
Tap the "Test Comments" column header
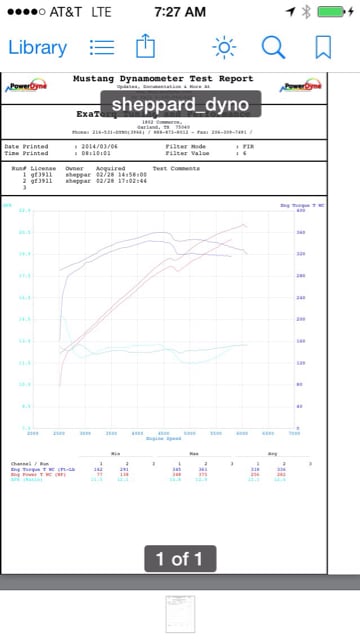coord(176,169)
